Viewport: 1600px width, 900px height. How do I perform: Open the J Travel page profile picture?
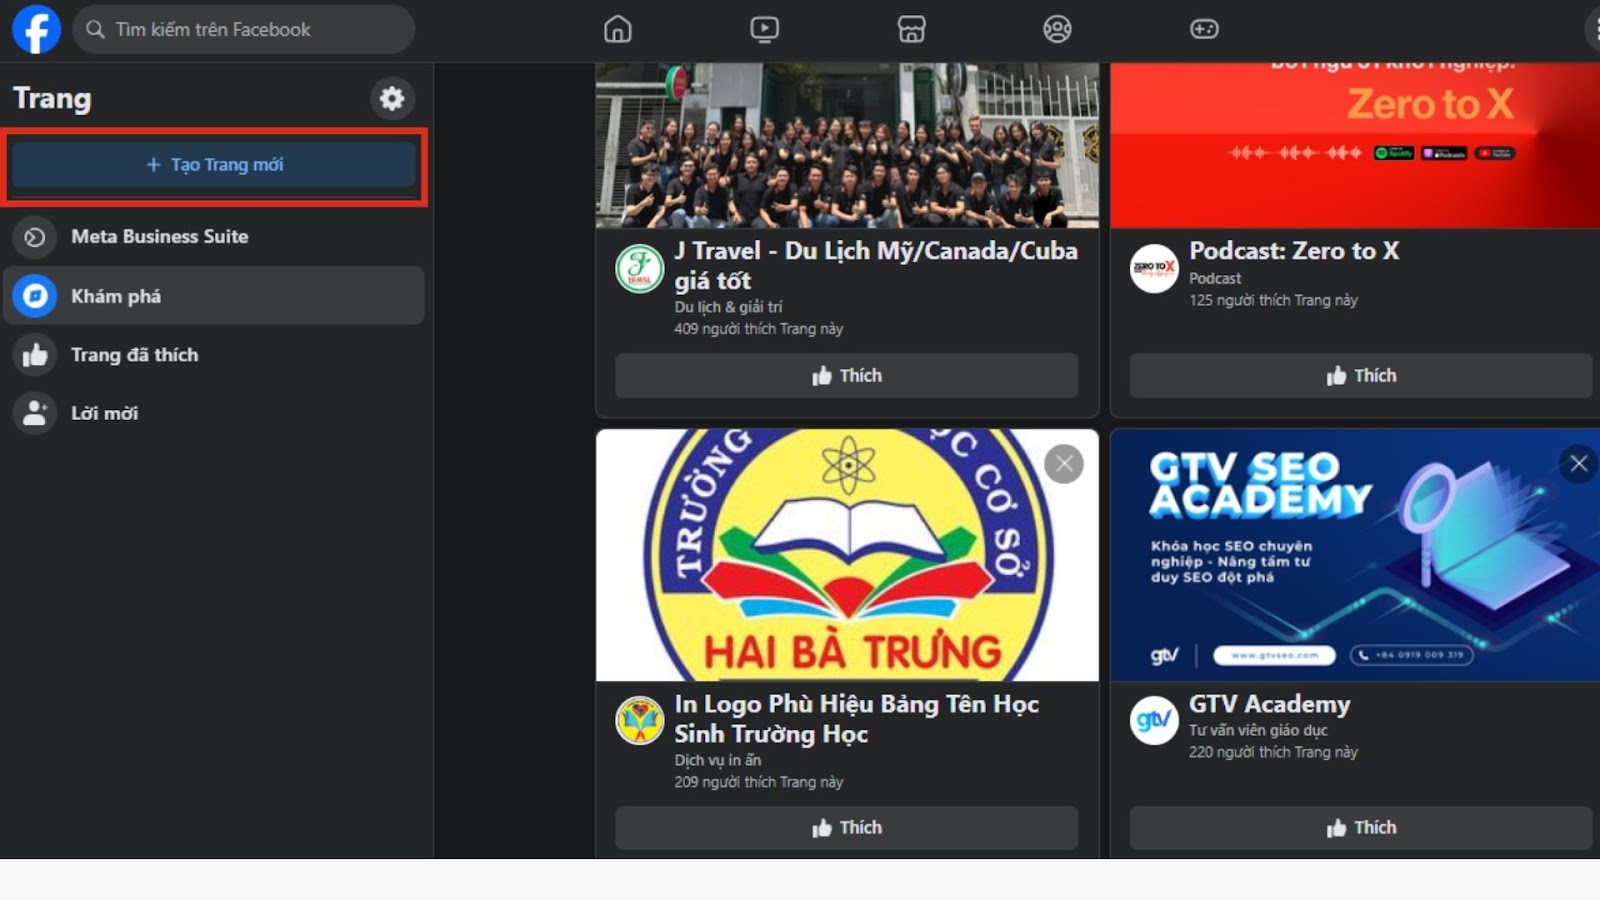(x=641, y=268)
